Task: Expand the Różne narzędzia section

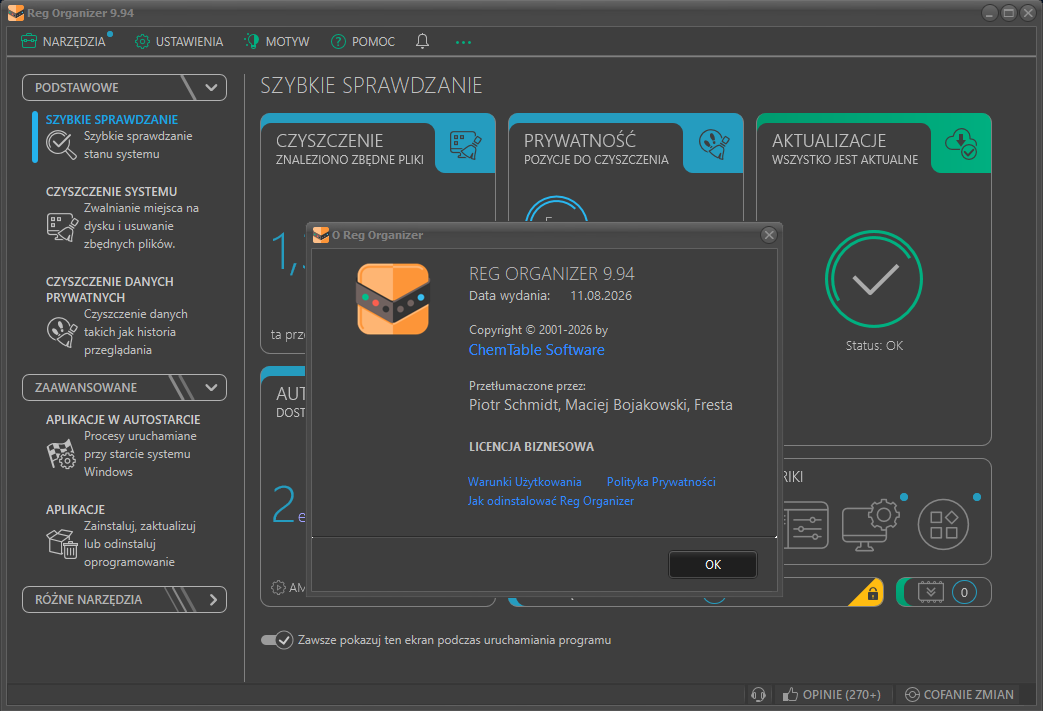Action: (x=124, y=599)
